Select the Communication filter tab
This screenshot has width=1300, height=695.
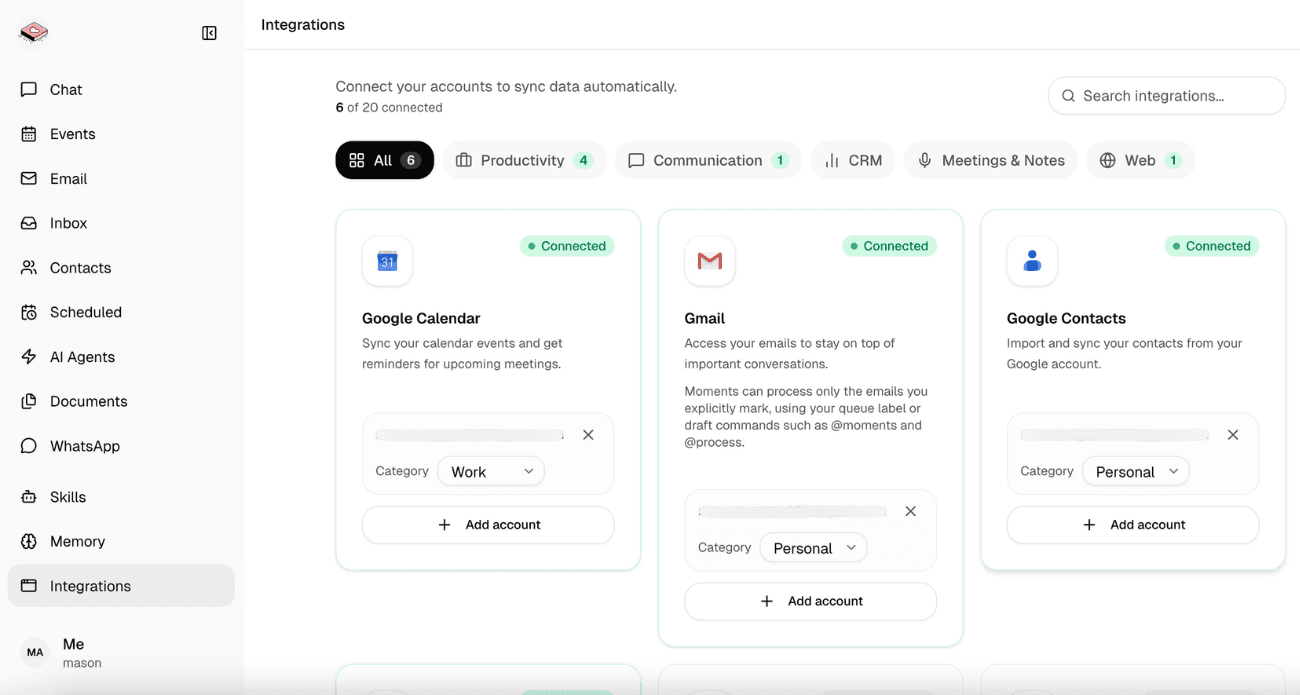707,159
